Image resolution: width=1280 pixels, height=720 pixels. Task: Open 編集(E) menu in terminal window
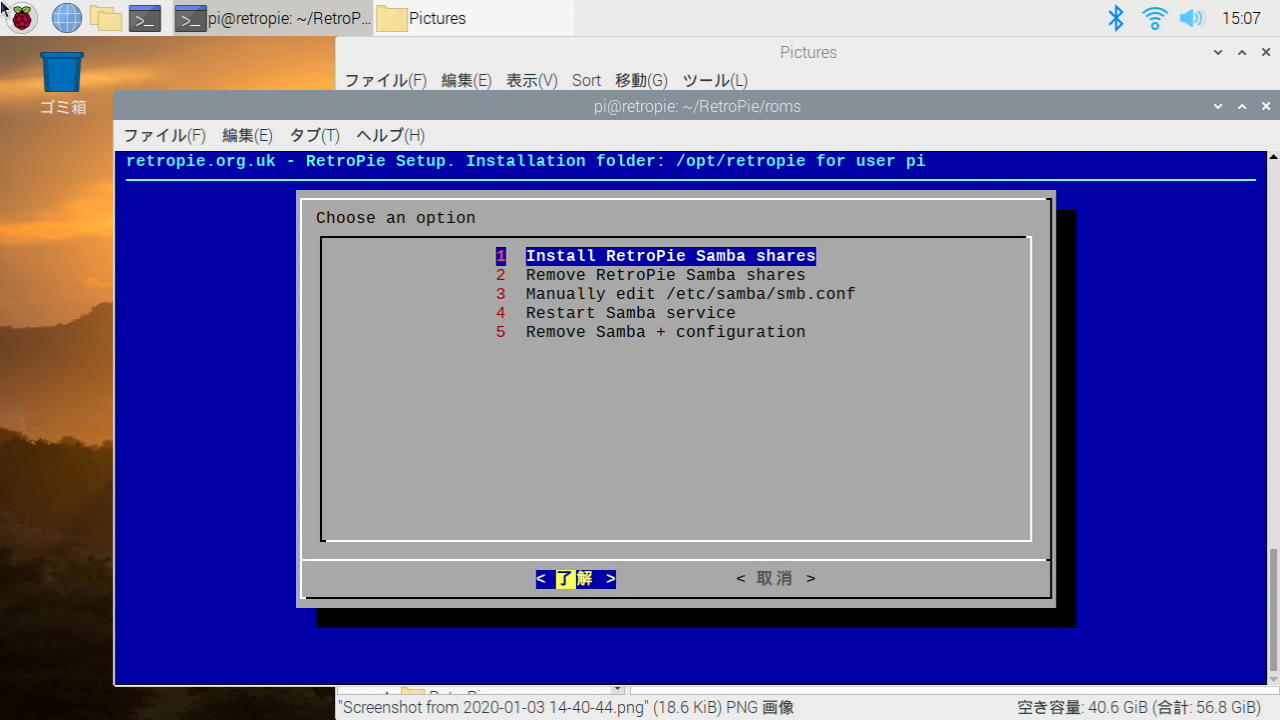coord(247,135)
